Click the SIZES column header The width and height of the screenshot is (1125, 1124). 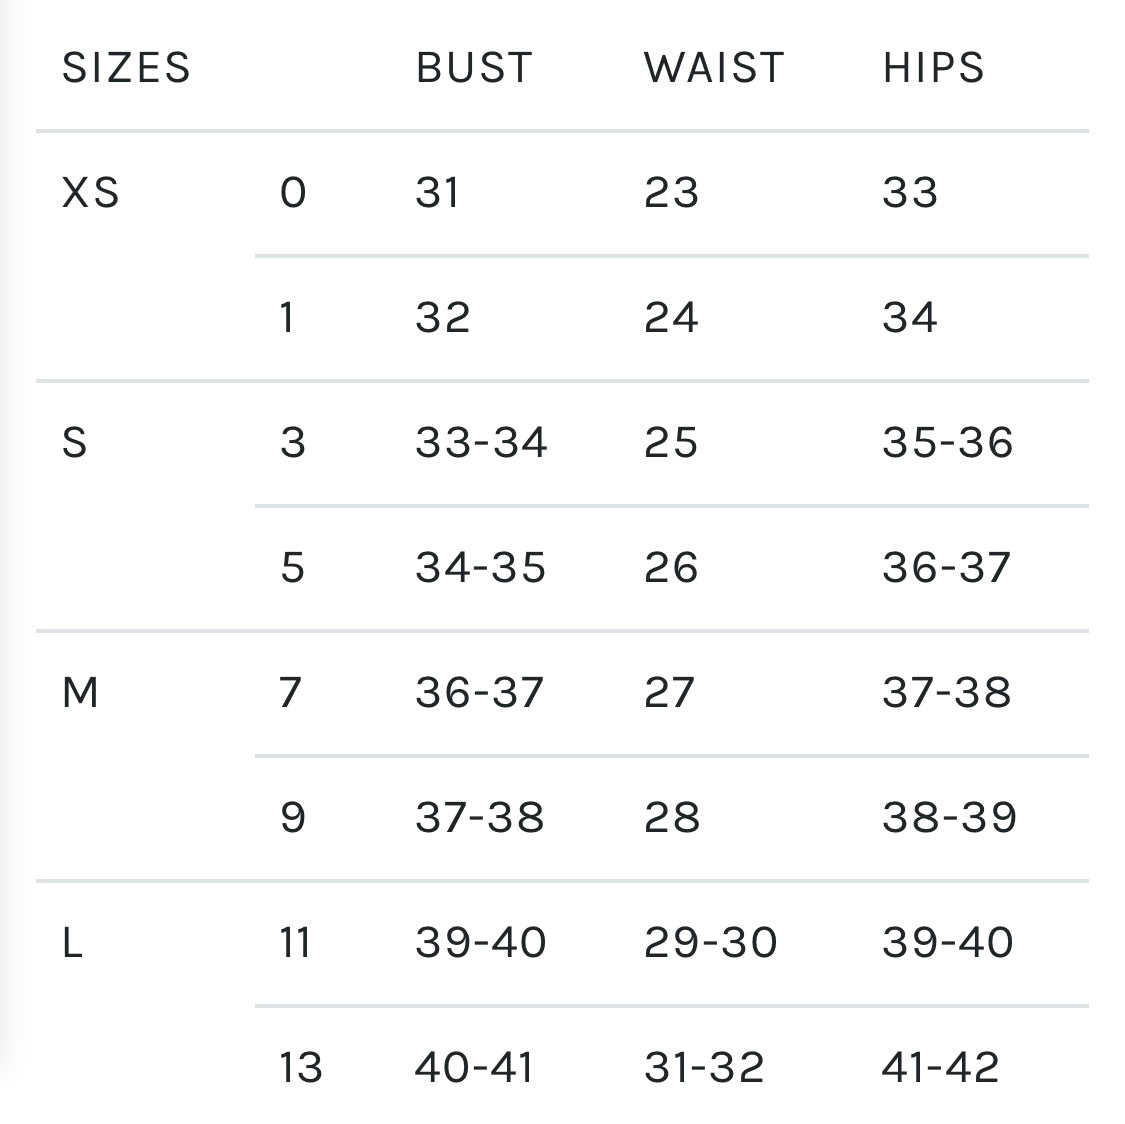pos(126,68)
